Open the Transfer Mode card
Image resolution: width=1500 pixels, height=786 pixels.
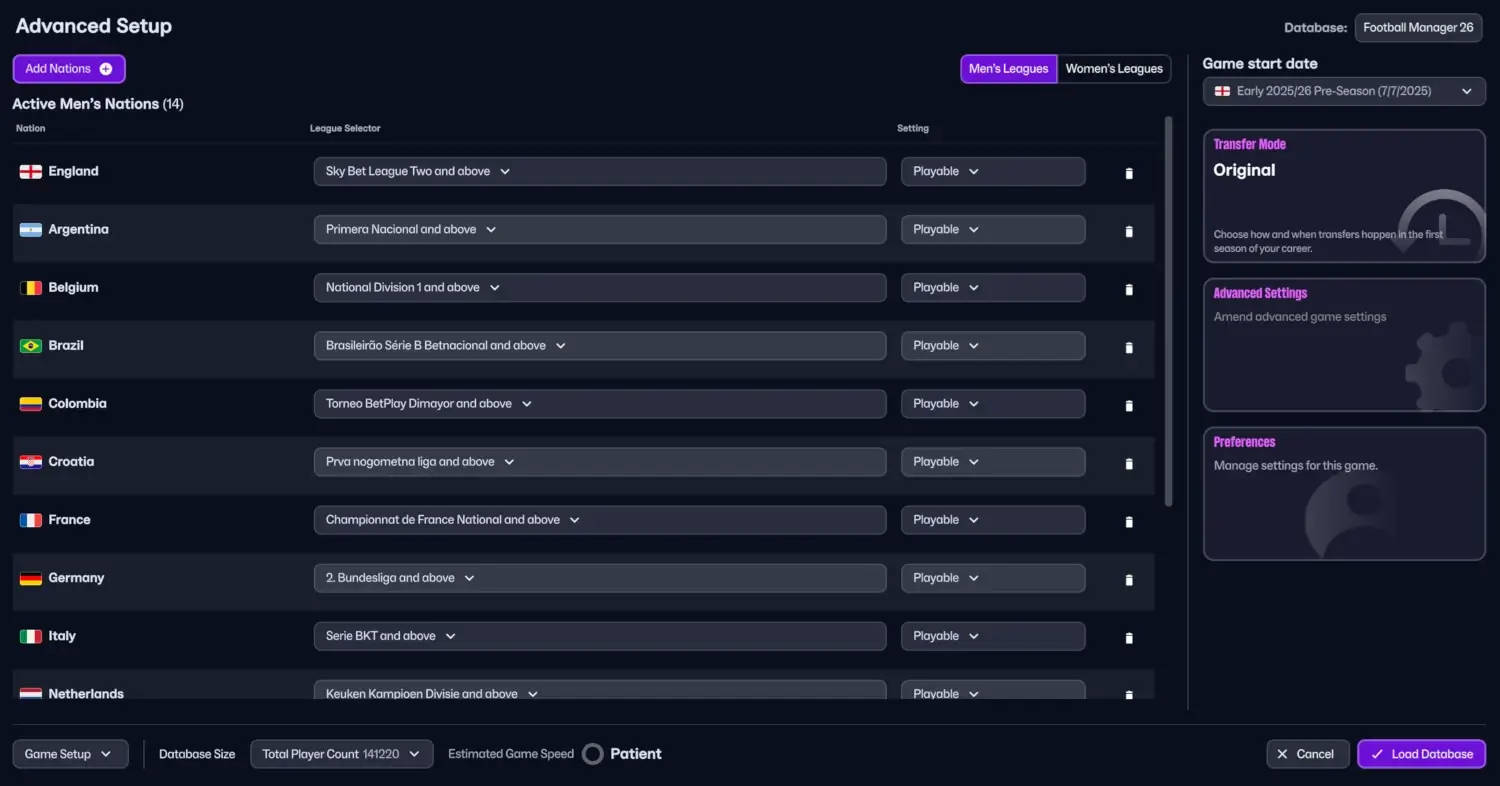coord(1344,196)
